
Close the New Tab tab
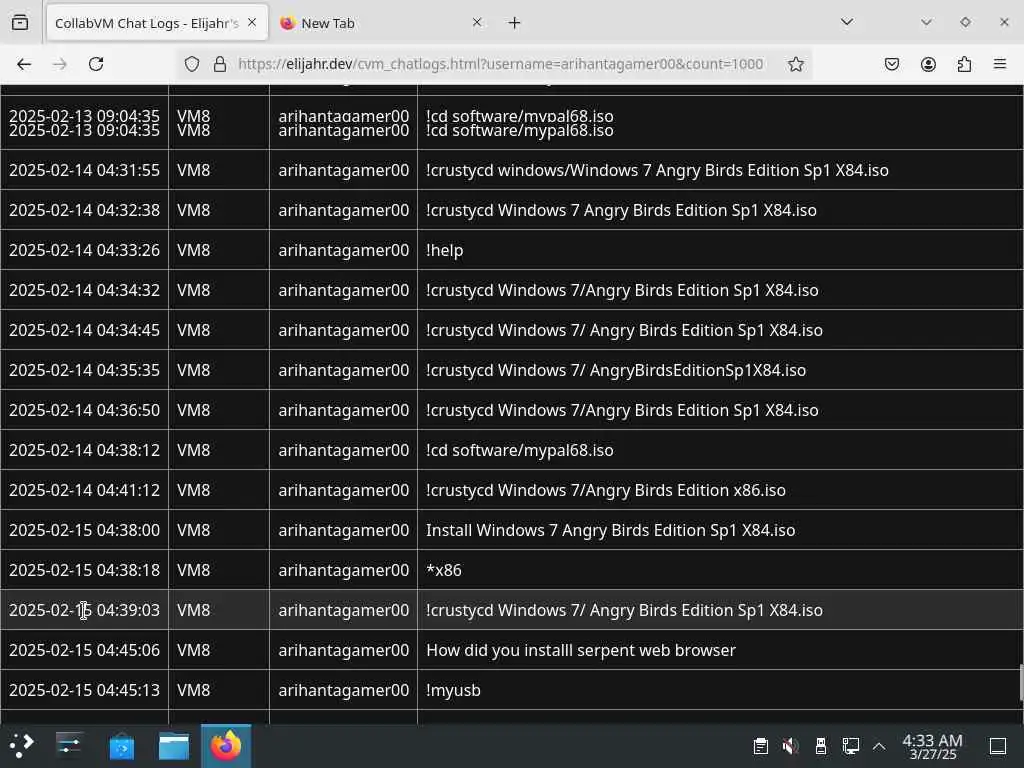tap(477, 23)
